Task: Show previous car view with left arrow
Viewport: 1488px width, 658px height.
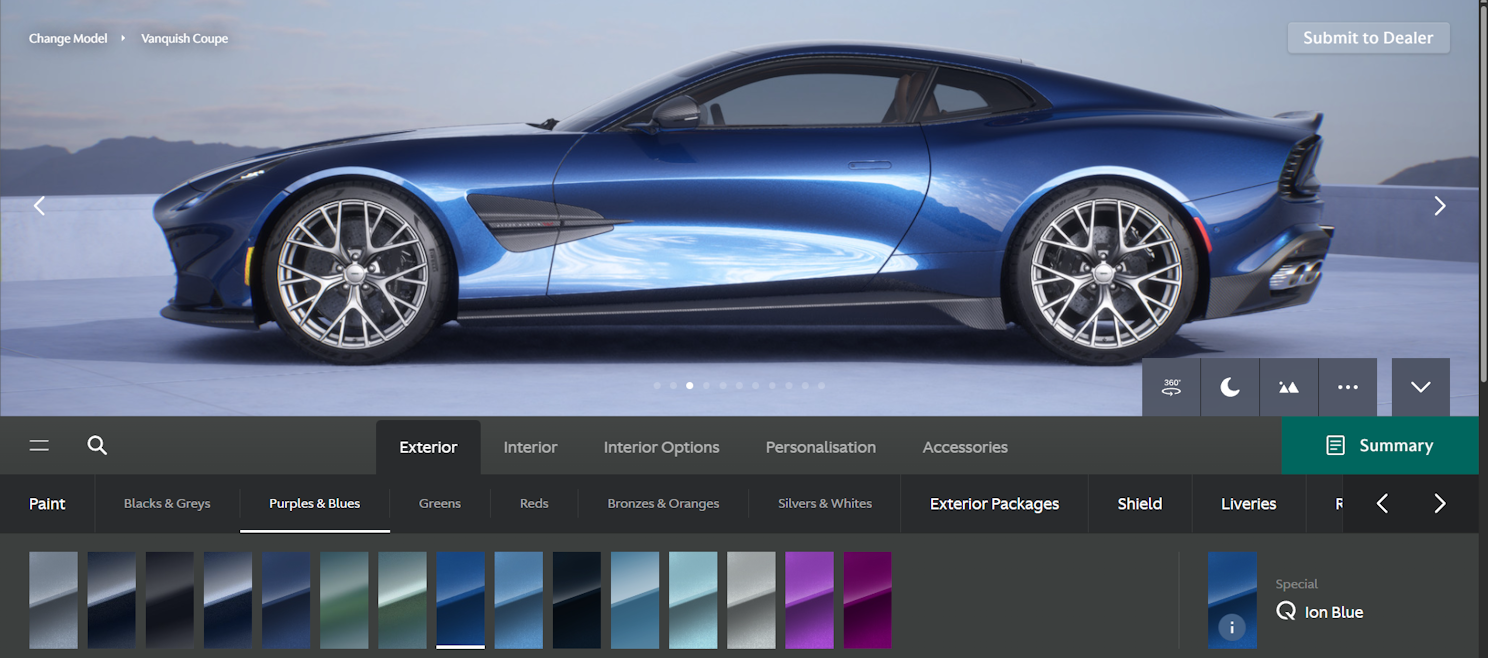Action: pyautogui.click(x=40, y=206)
